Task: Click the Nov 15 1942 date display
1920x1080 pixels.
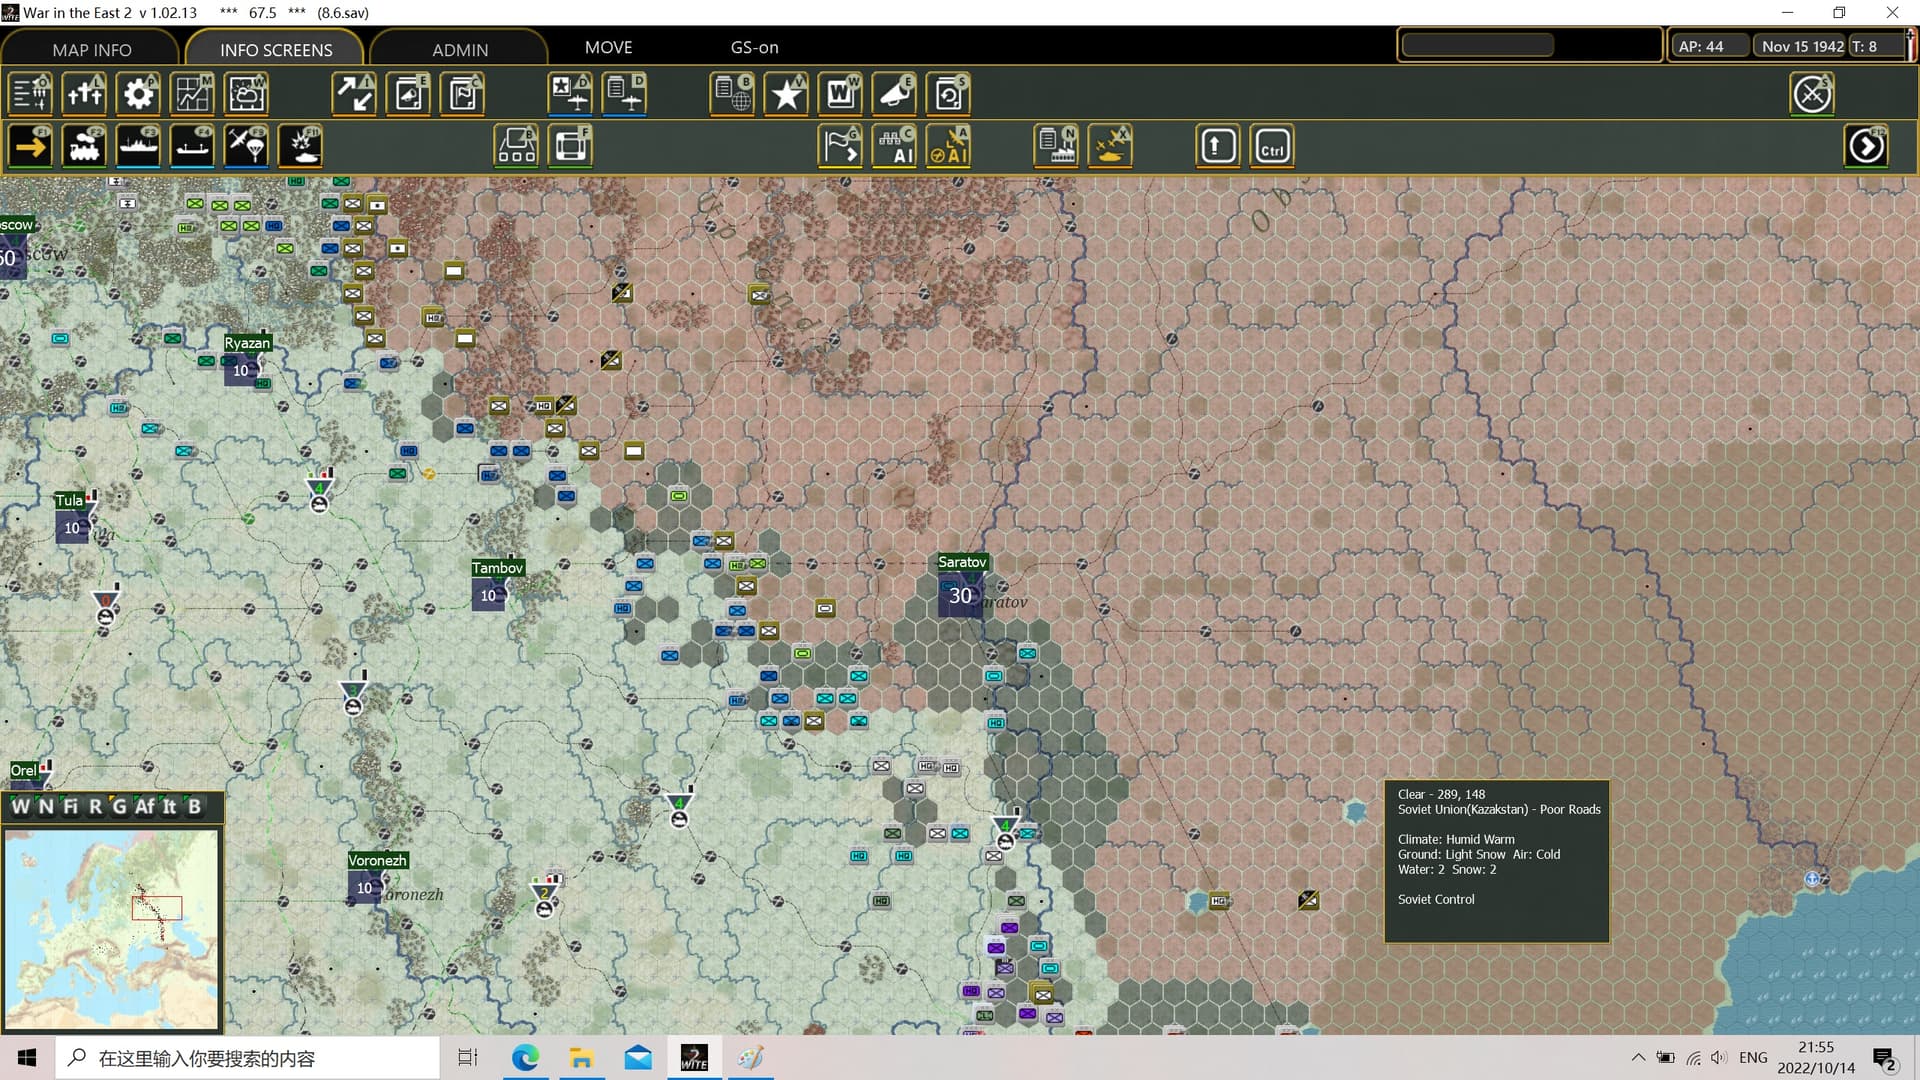Action: click(x=1802, y=46)
